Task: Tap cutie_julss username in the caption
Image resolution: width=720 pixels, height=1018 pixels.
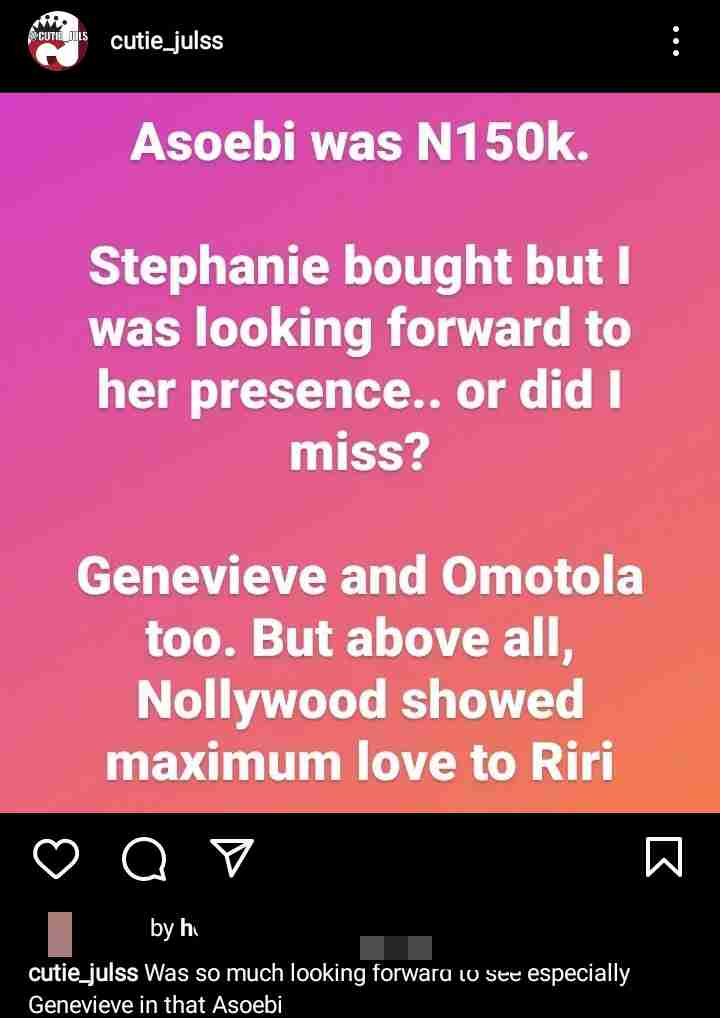Action: coord(83,974)
